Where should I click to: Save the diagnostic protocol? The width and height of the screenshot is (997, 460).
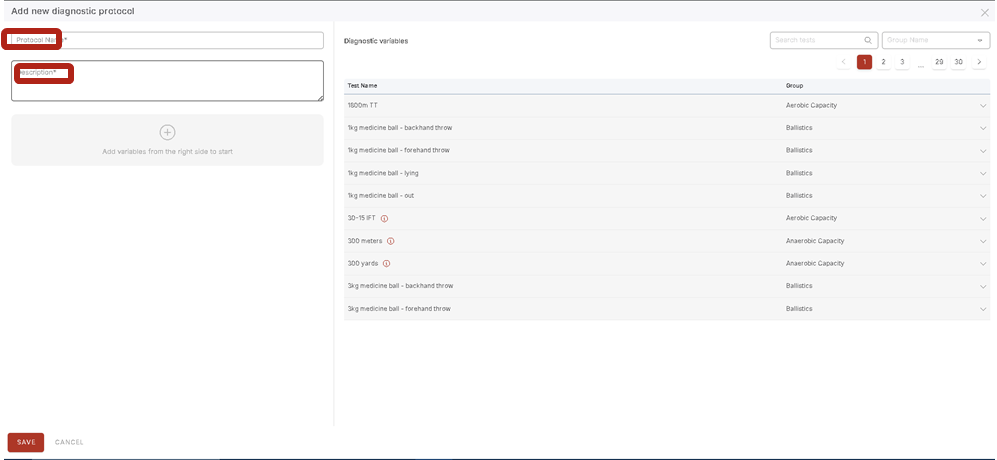(x=26, y=442)
